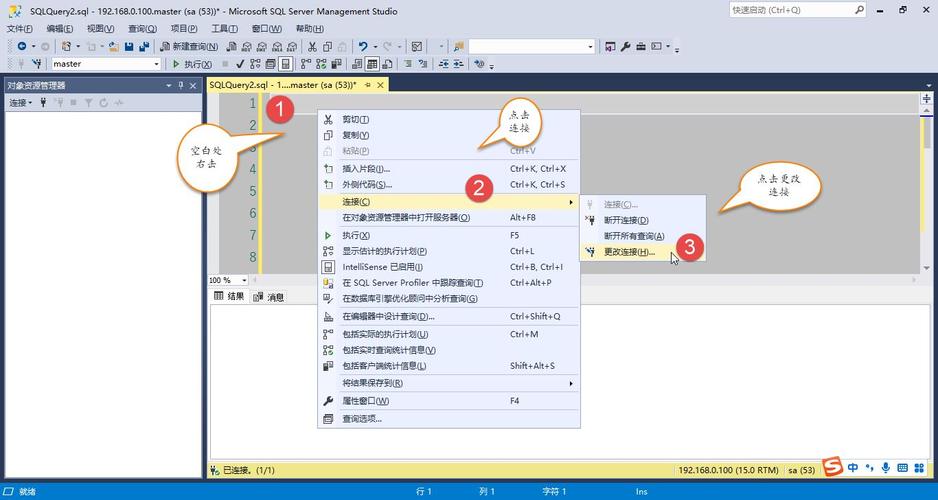Select 在编辑器中设计查询(D)... menu entry

tap(449, 316)
